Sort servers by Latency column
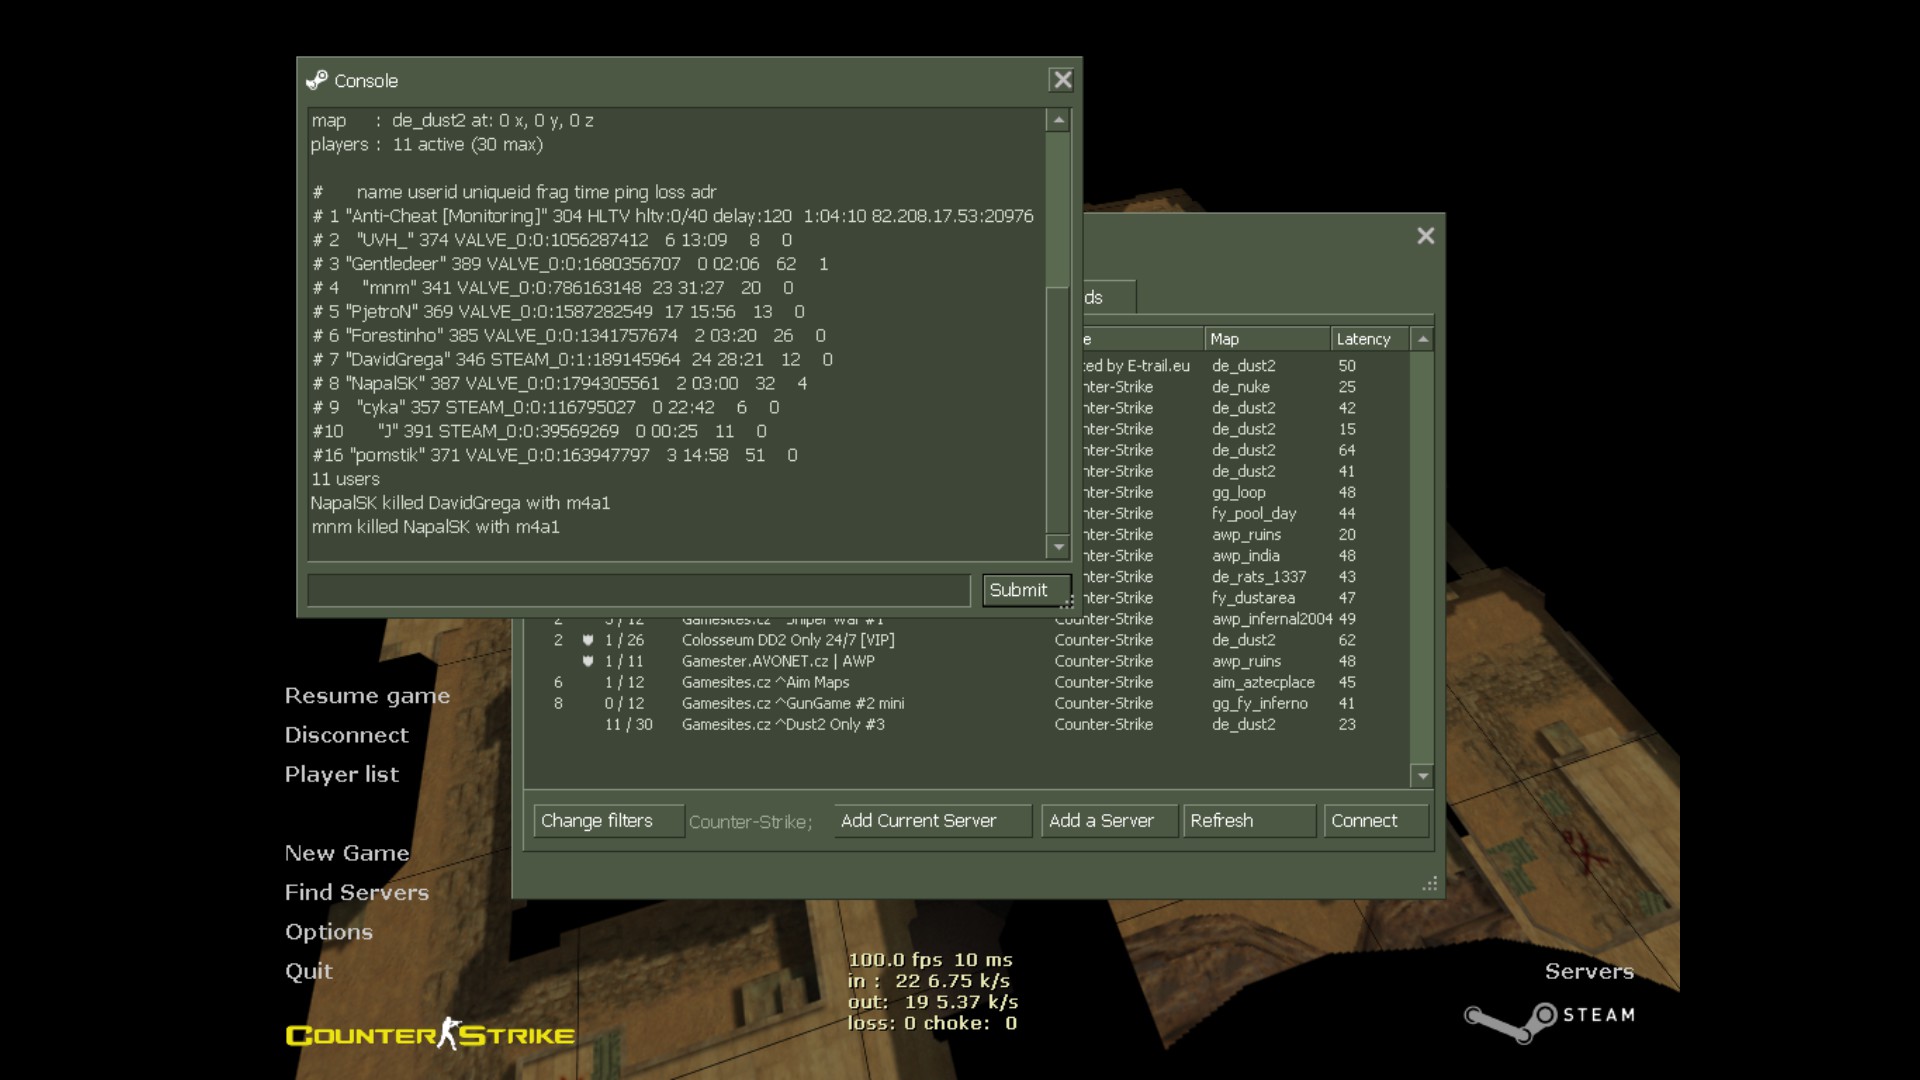This screenshot has width=1920, height=1080. click(1369, 339)
